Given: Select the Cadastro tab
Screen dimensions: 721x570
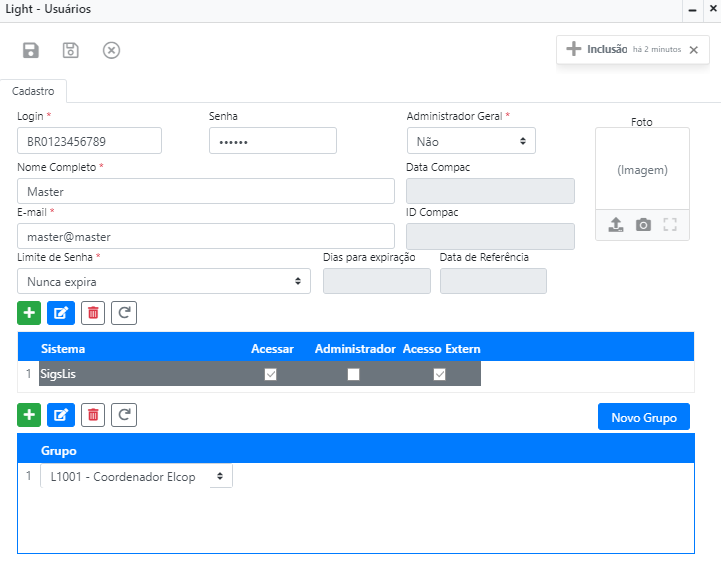Looking at the screenshot, I should coord(33,91).
